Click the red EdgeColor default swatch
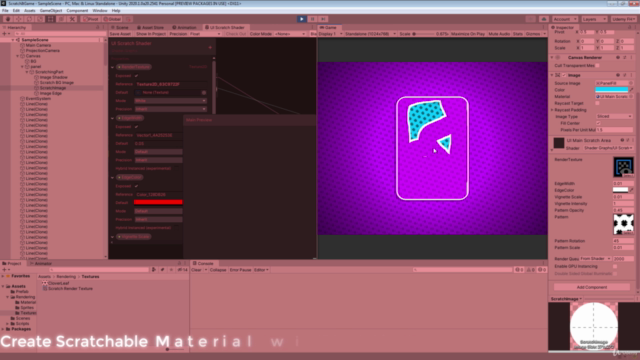 [158, 202]
